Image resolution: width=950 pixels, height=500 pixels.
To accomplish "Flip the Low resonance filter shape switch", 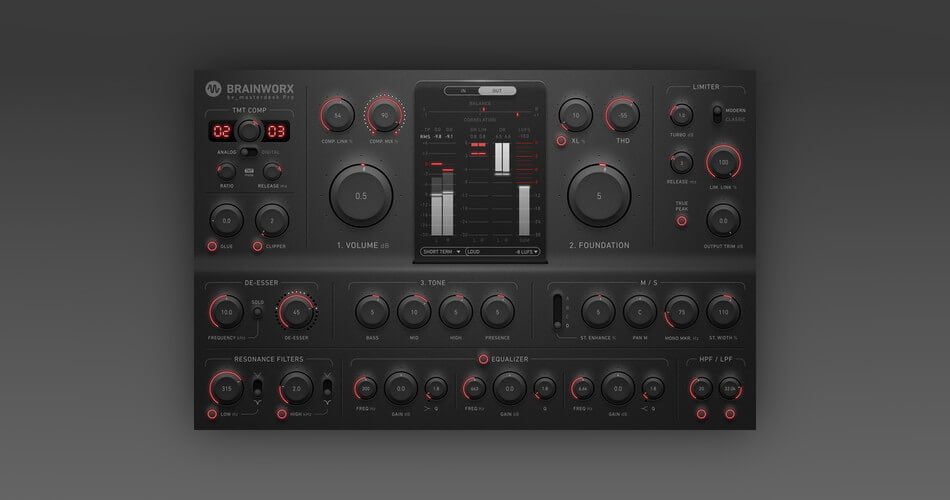I will [x=257, y=388].
